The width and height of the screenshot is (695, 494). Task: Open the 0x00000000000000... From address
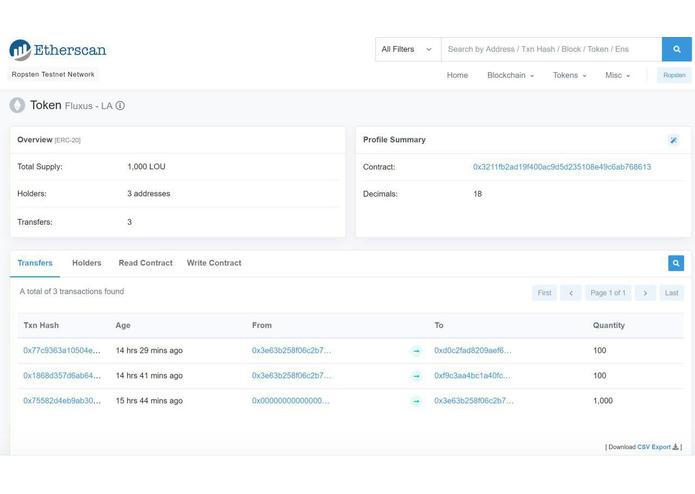point(291,401)
